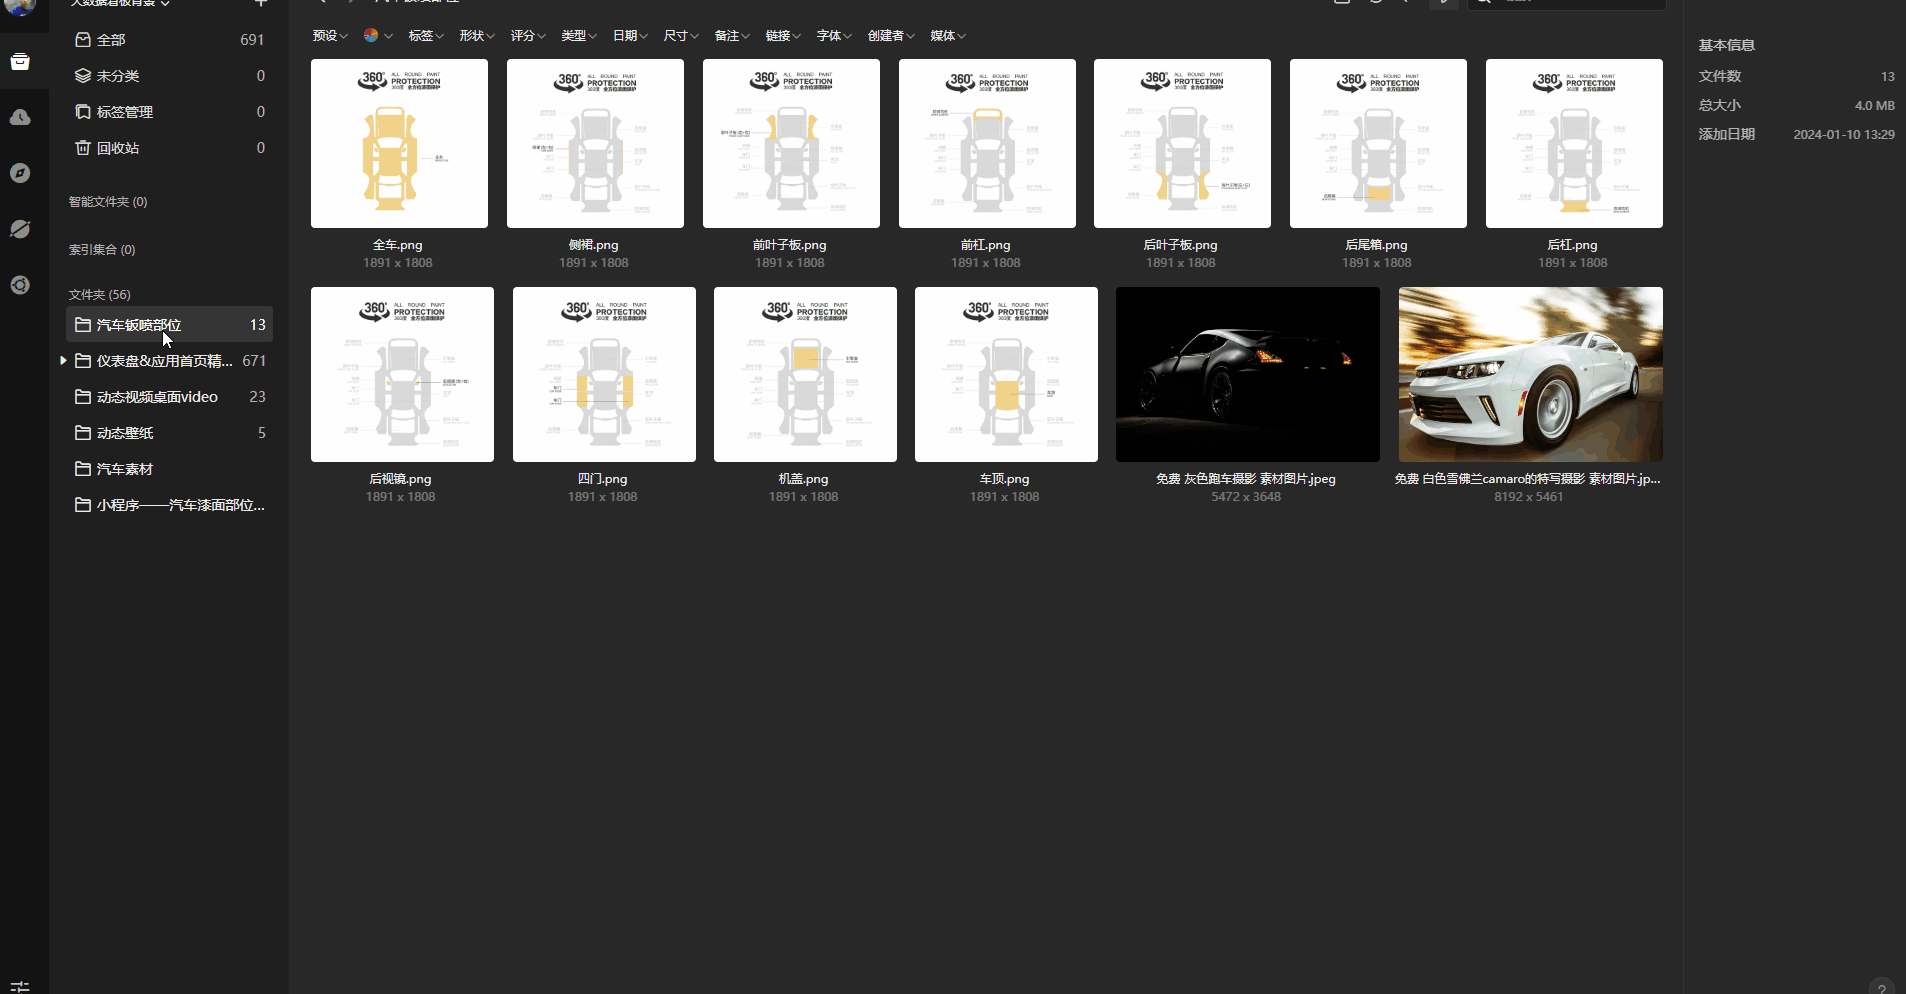Click the 免费 灰色跑车摄影 素材图片.jpeg file name
This screenshot has height=994, width=1906.
coord(1246,479)
